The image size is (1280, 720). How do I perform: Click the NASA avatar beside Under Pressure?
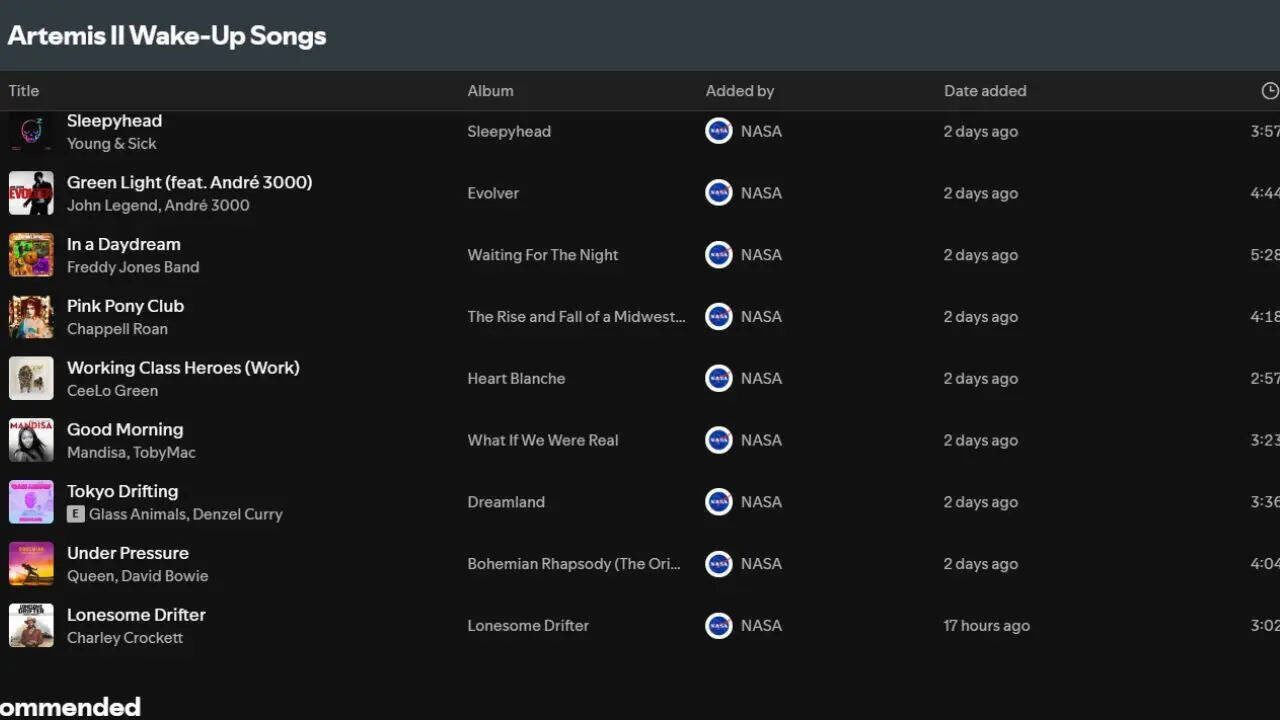click(x=718, y=563)
